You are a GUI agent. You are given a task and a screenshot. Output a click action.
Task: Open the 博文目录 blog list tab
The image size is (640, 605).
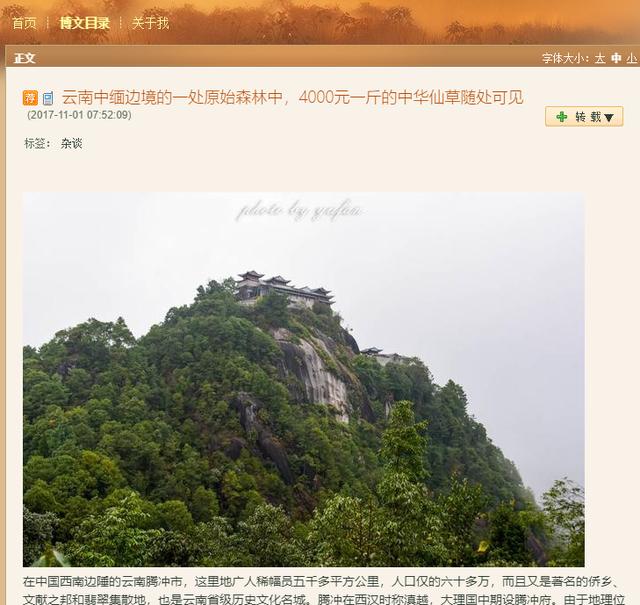pos(84,23)
